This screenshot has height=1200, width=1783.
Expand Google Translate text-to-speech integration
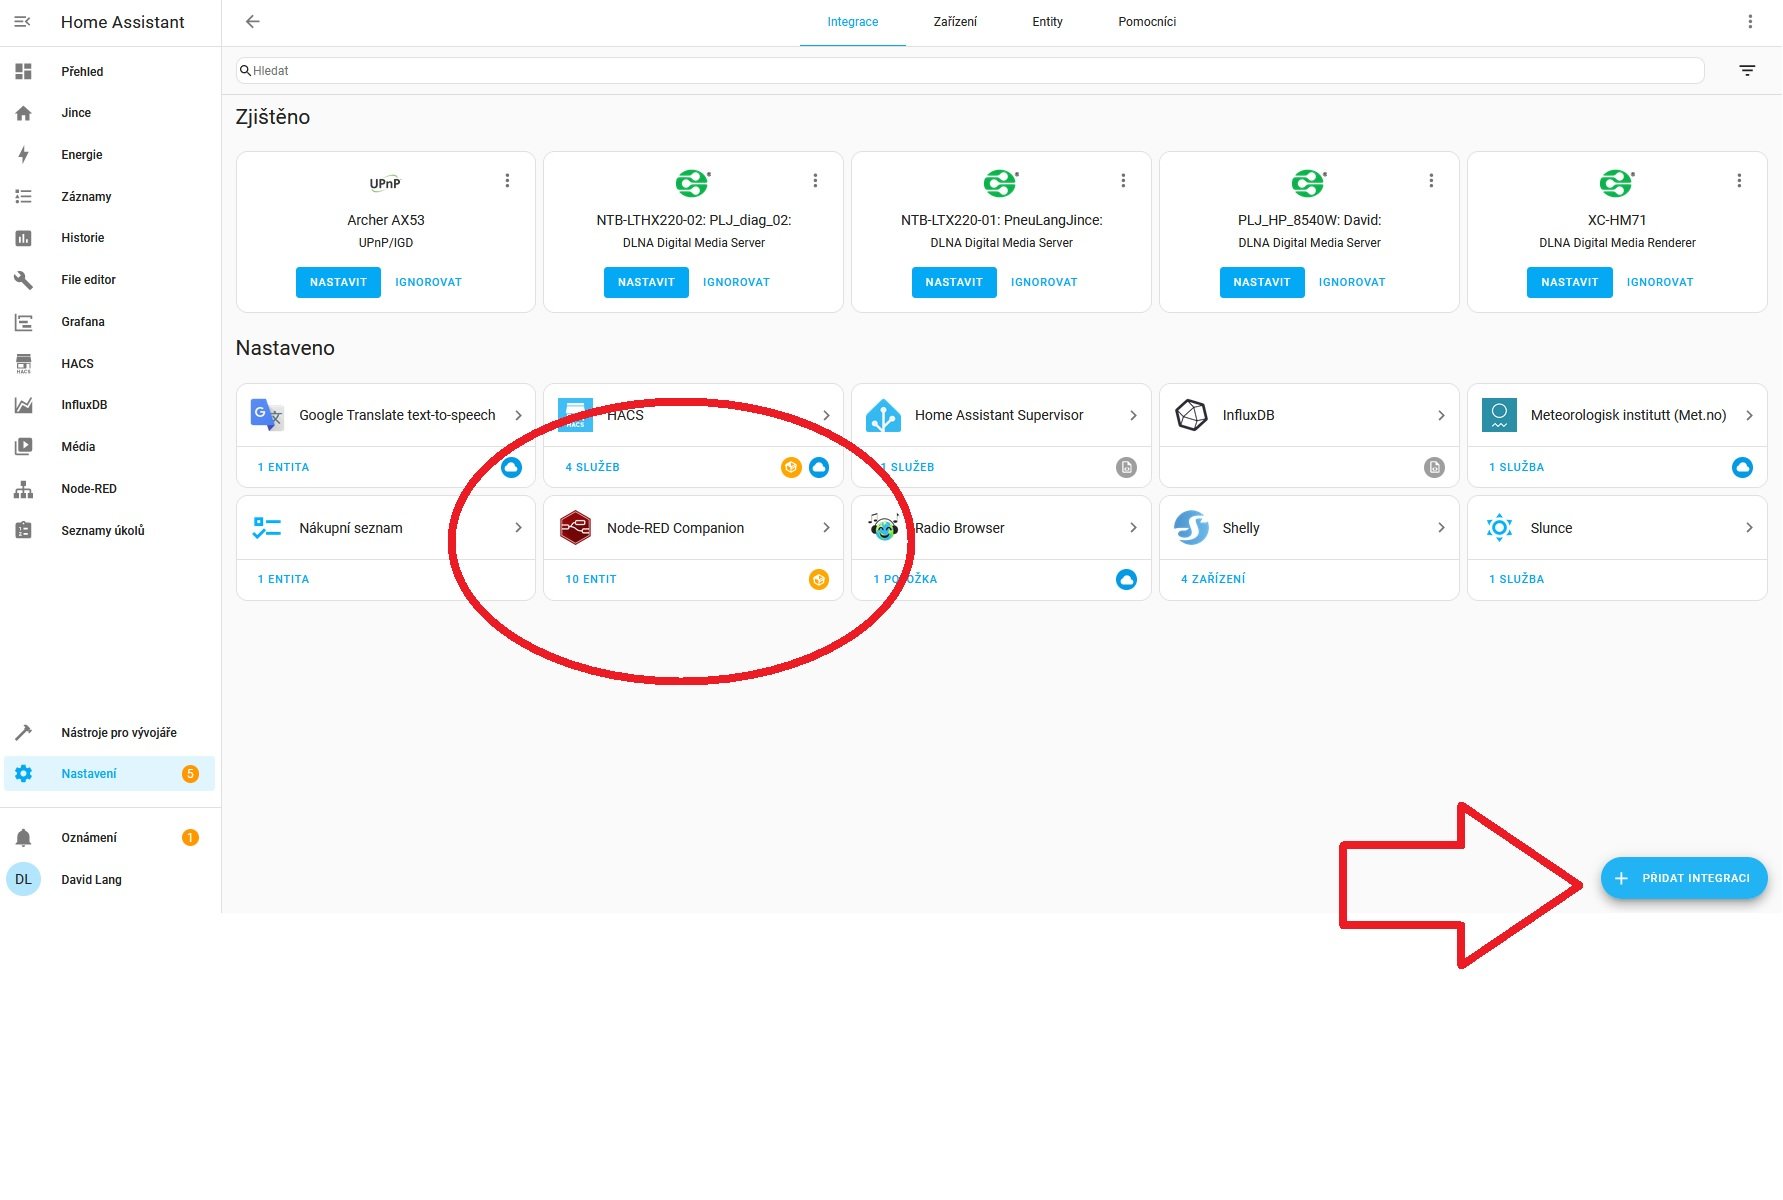pos(518,416)
